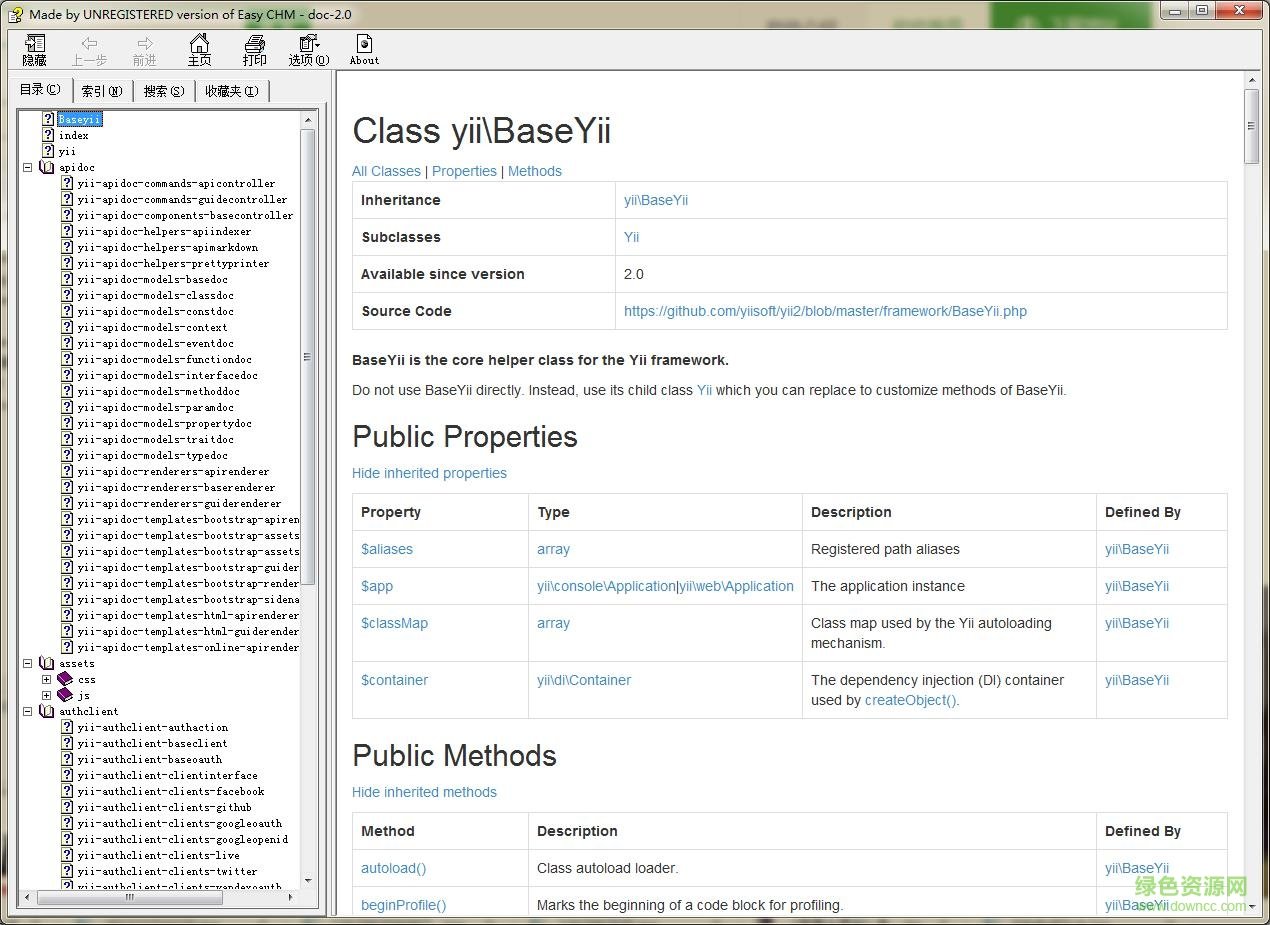The width and height of the screenshot is (1270, 925).
Task: Collapse the apidoc tree node
Action: [x=28, y=168]
